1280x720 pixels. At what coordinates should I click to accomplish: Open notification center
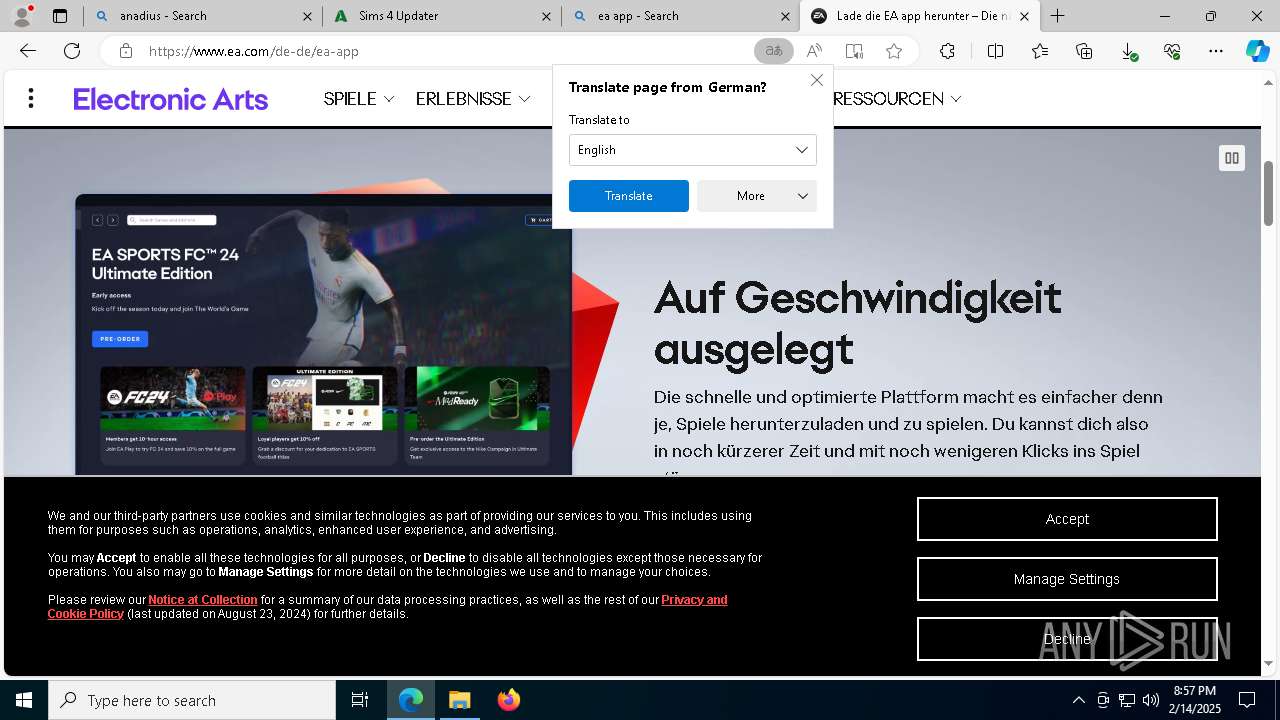1247,700
